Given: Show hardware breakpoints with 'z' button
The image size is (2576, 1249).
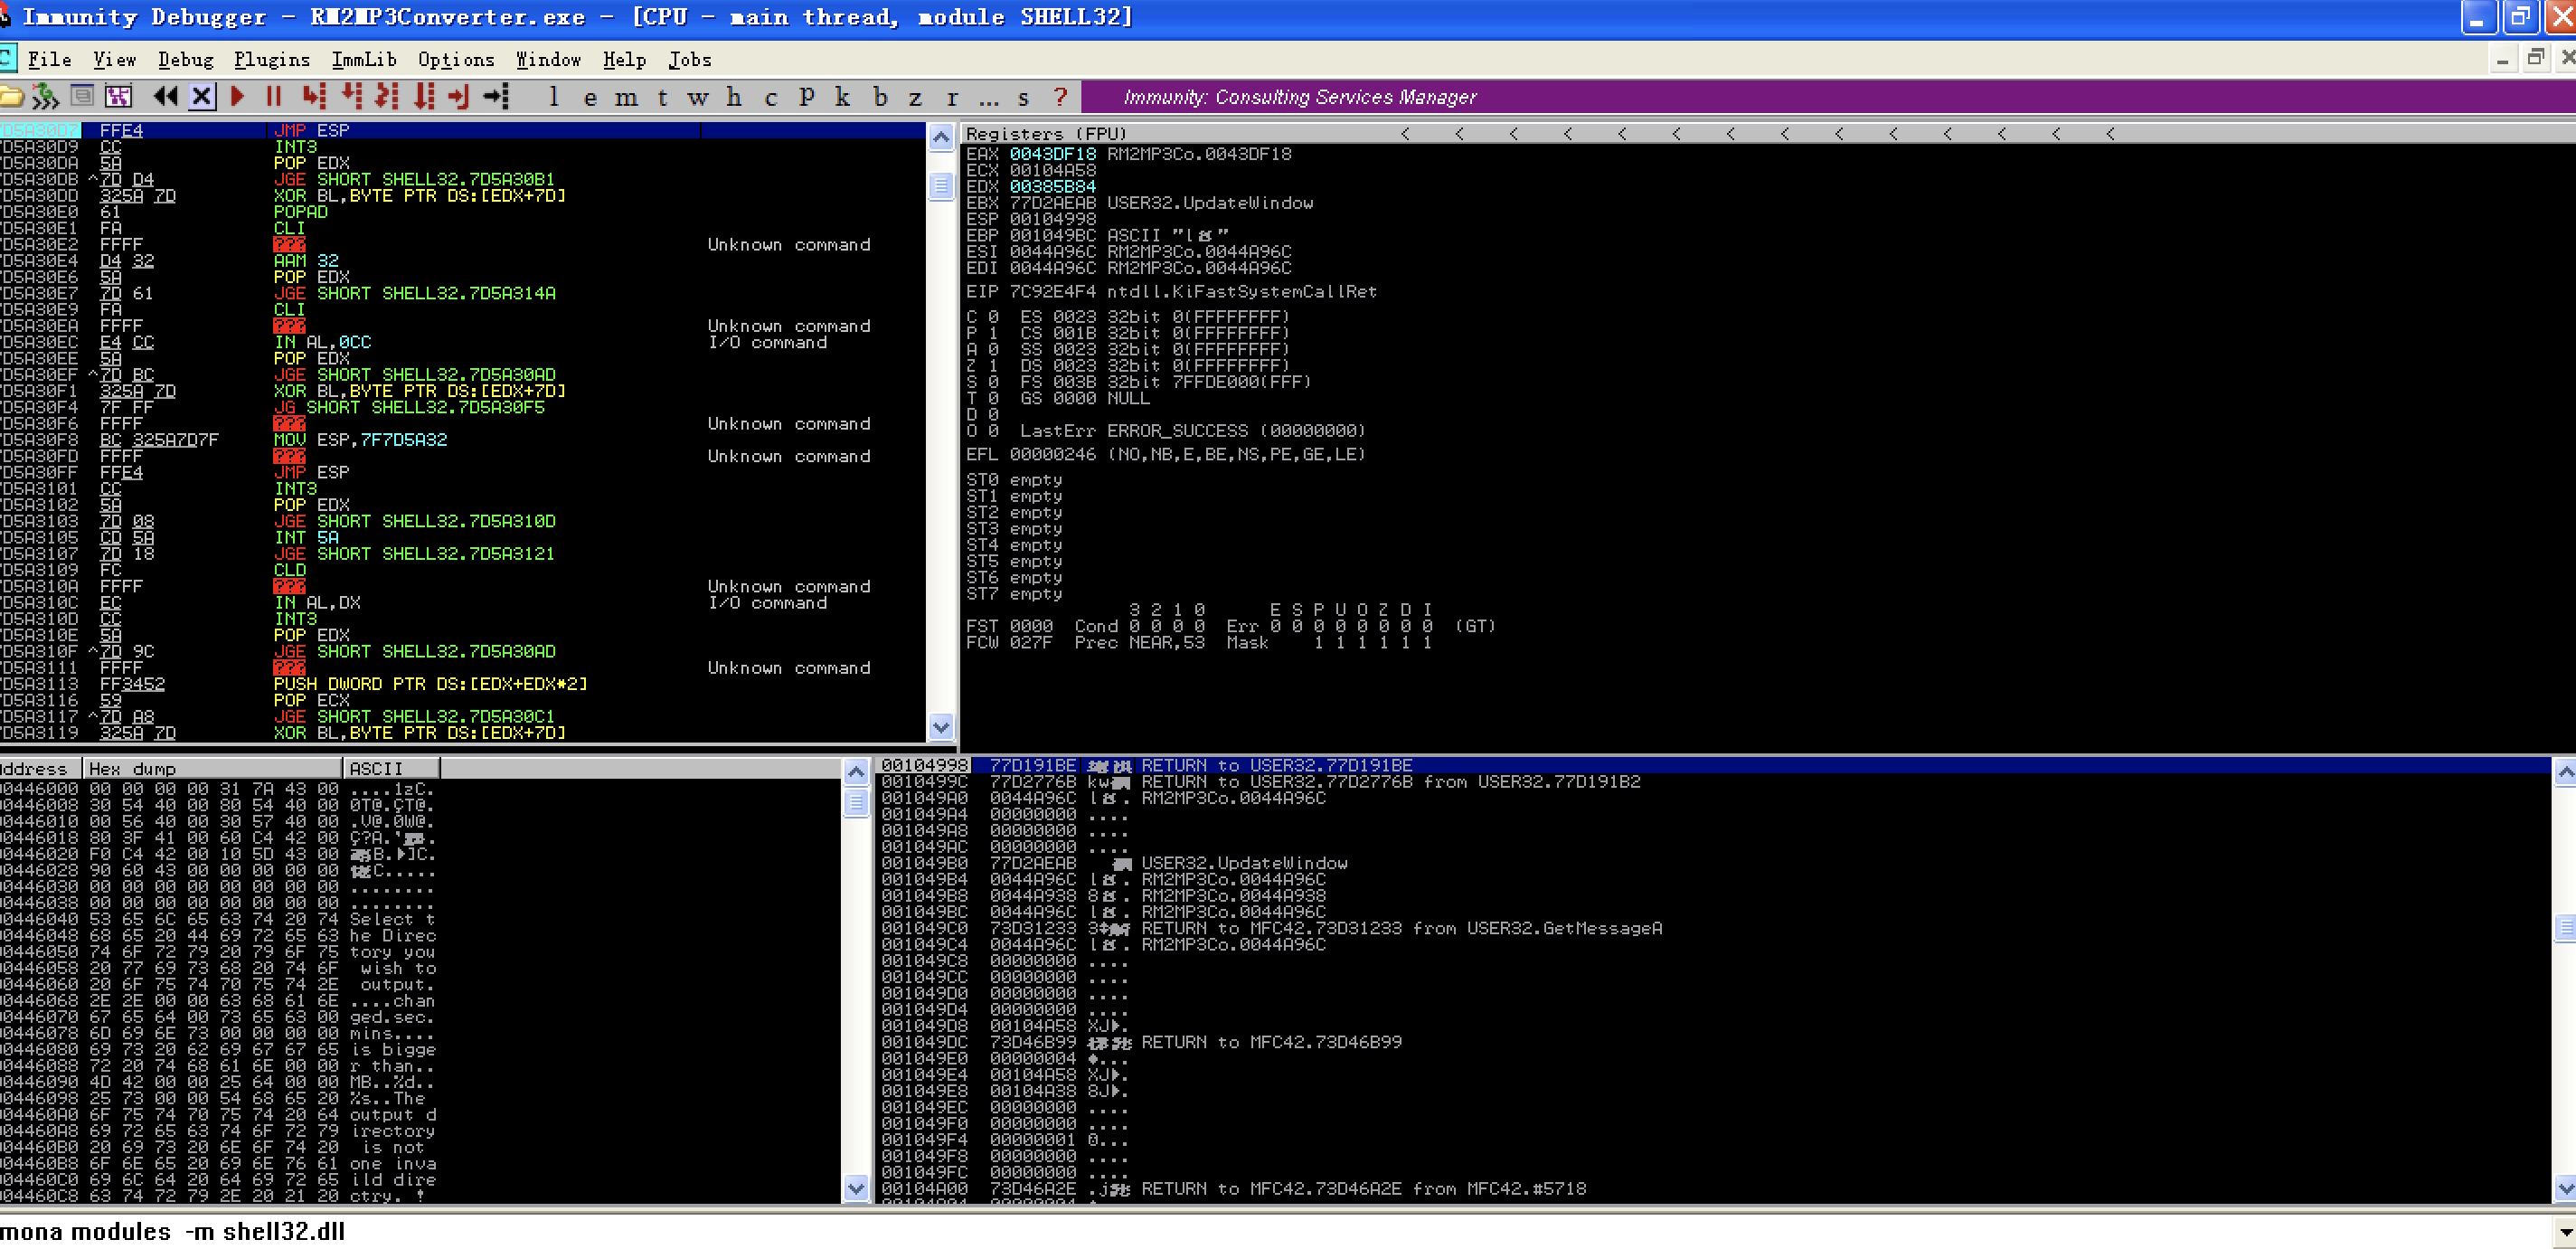Looking at the screenshot, I should pos(915,97).
